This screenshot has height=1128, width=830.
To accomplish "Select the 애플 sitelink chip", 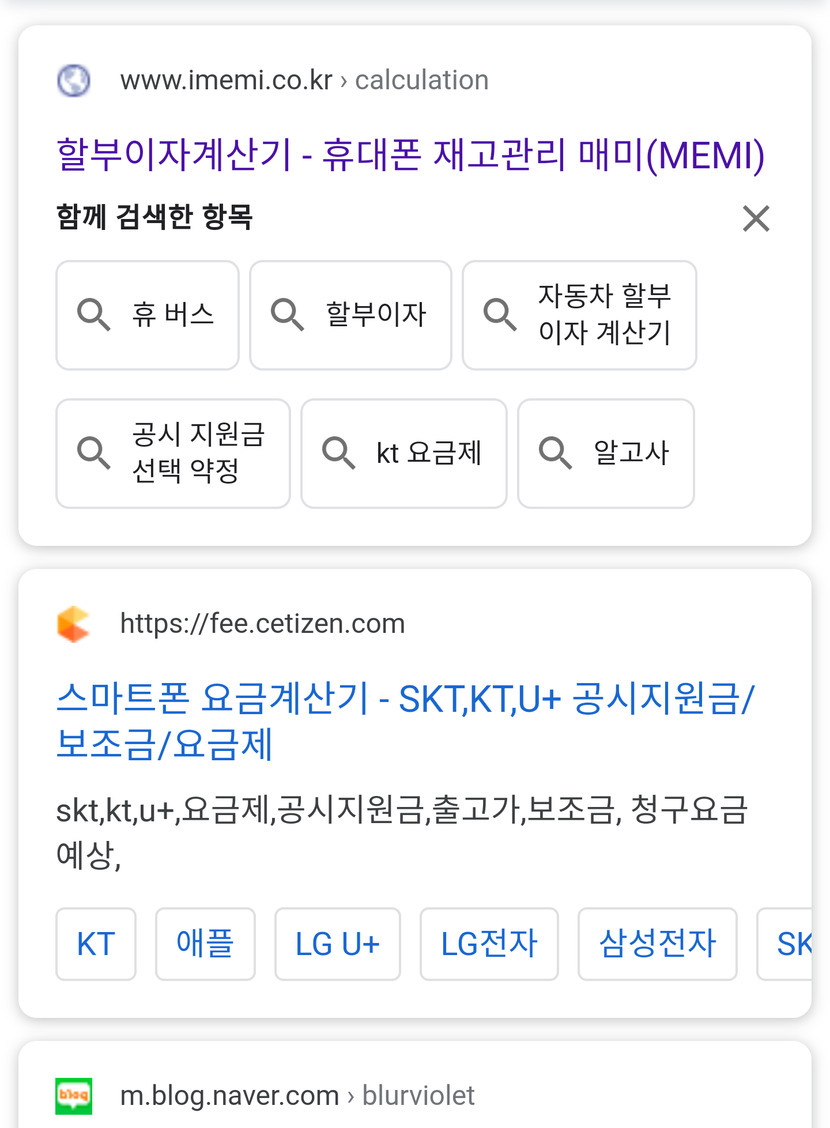I will click(205, 943).
